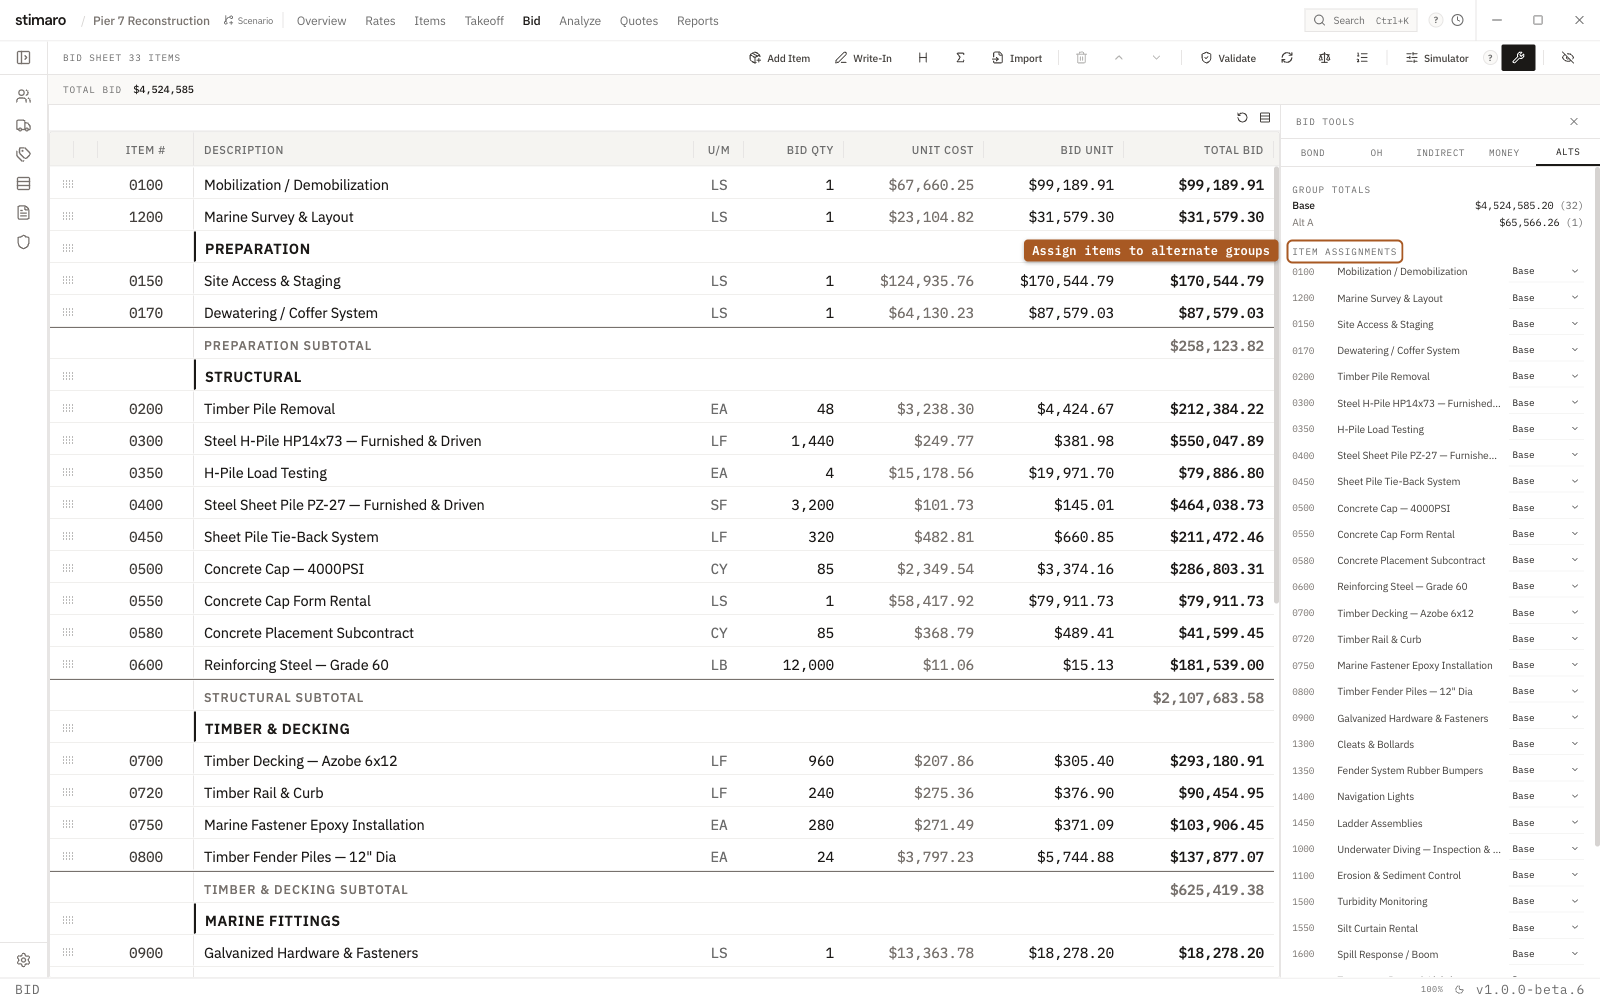The image size is (1600, 1000).
Task: Switch to the MONEY tab
Action: pyautogui.click(x=1504, y=153)
